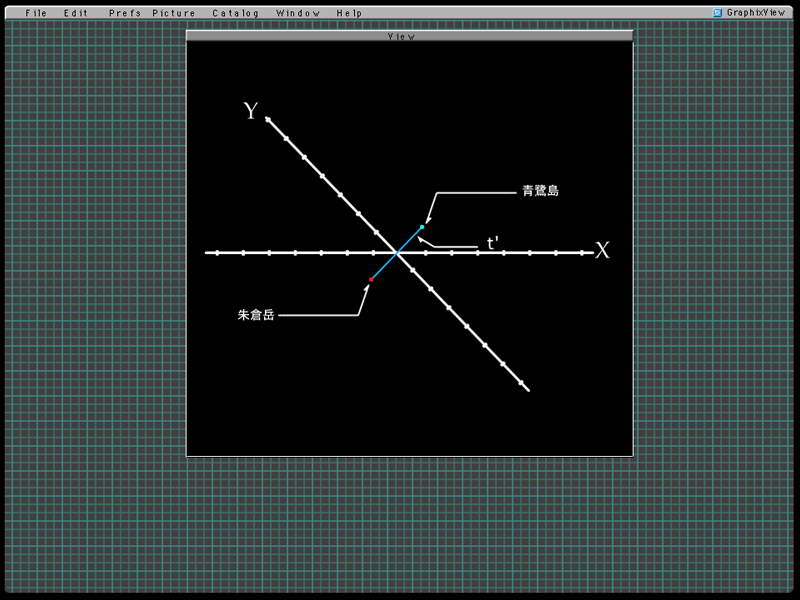Open the Prefs menu
The width and height of the screenshot is (800, 600).
tap(124, 13)
